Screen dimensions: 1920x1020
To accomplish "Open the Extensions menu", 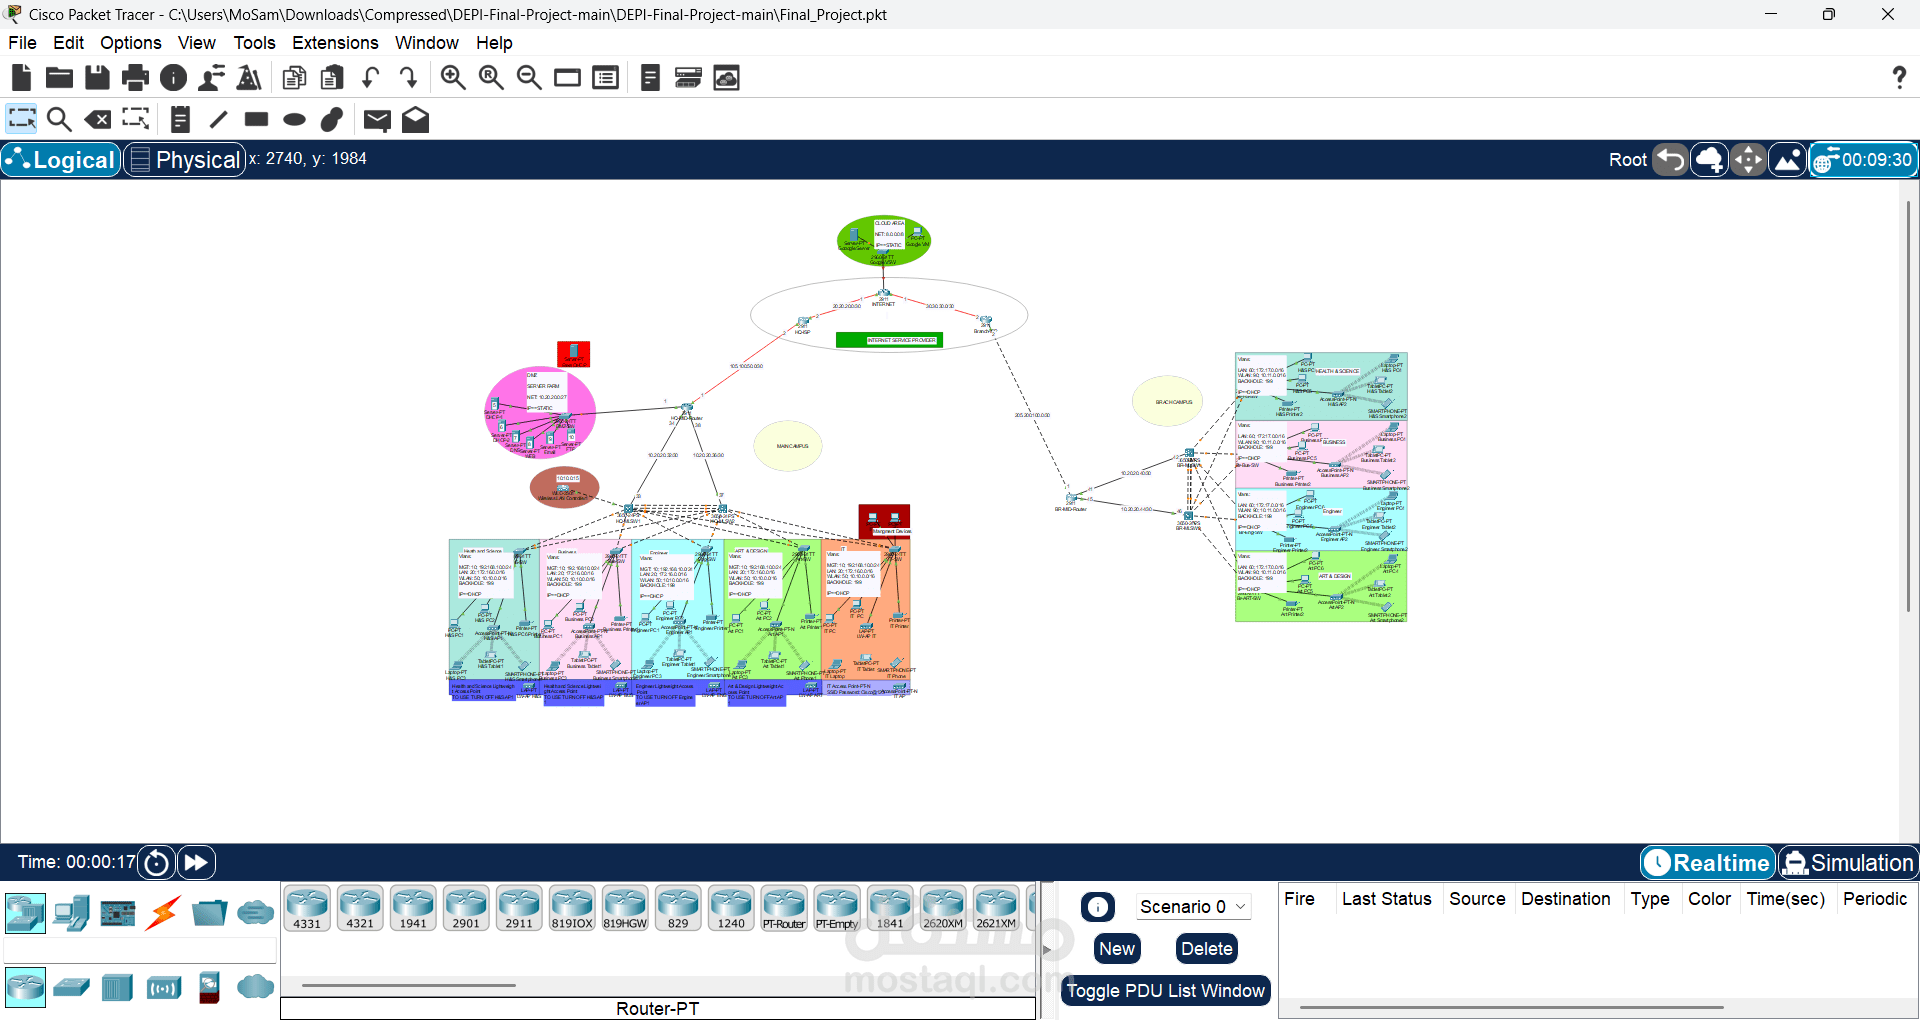I will (334, 42).
